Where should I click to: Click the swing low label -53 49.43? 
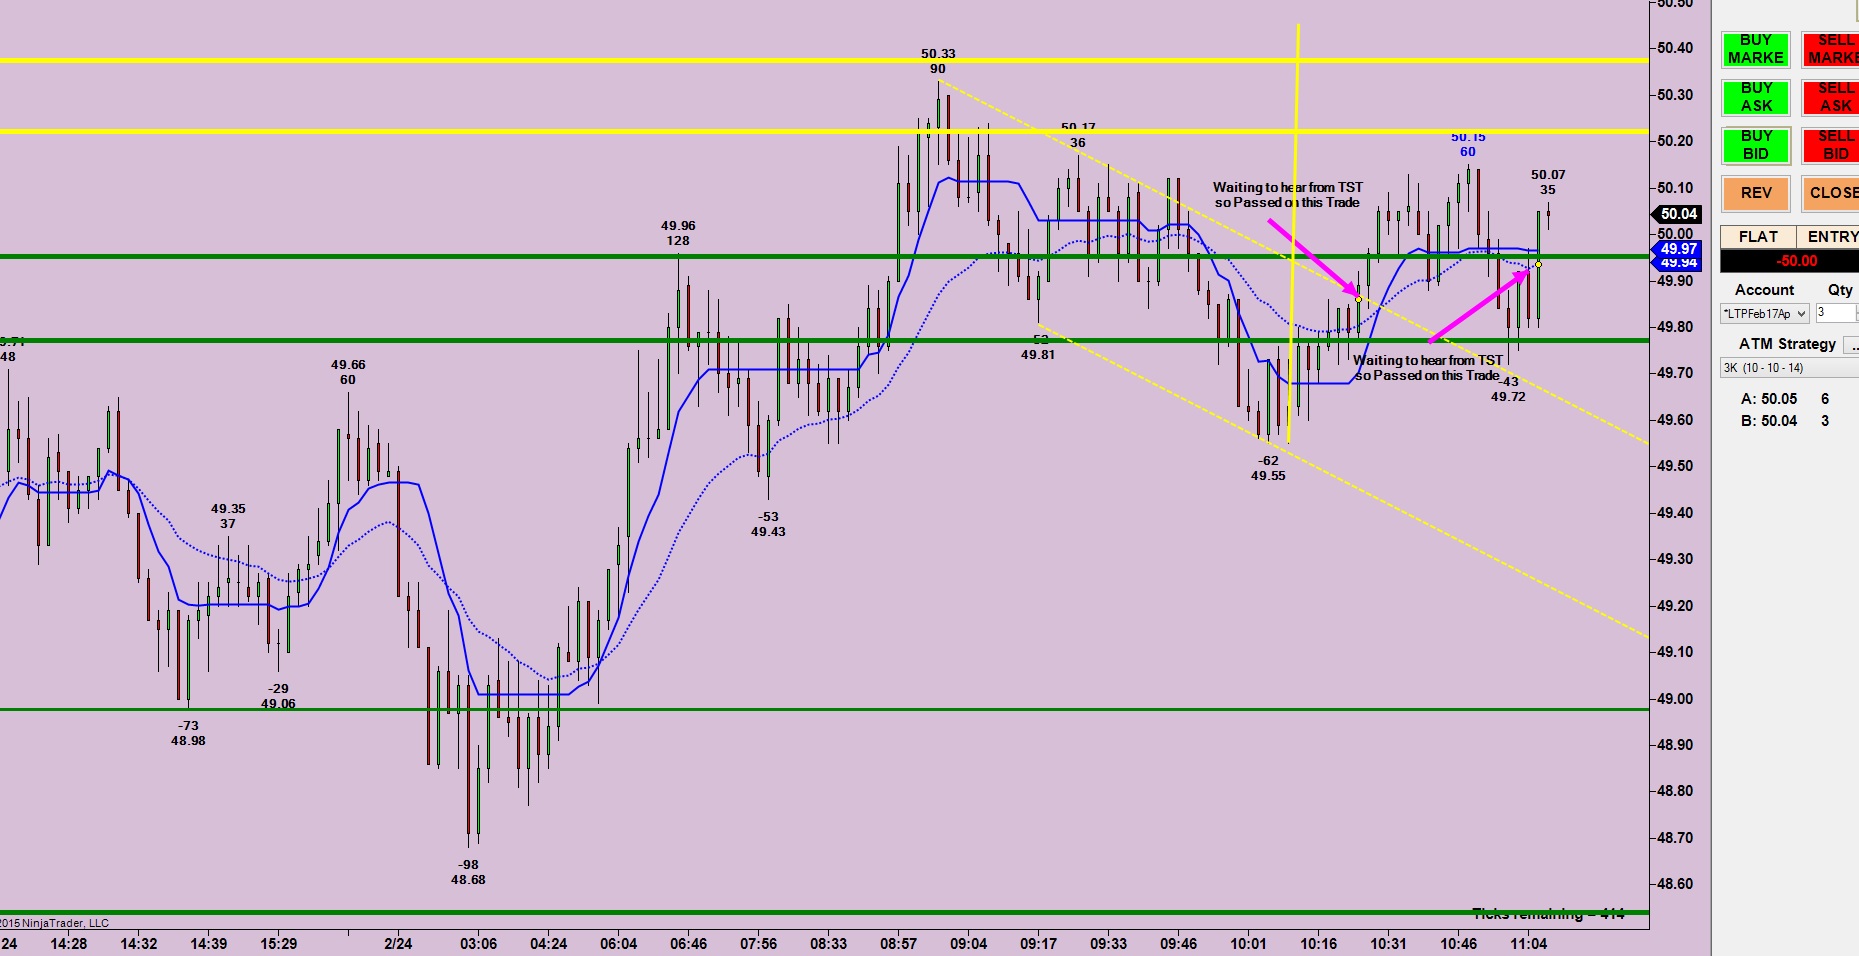coord(768,524)
